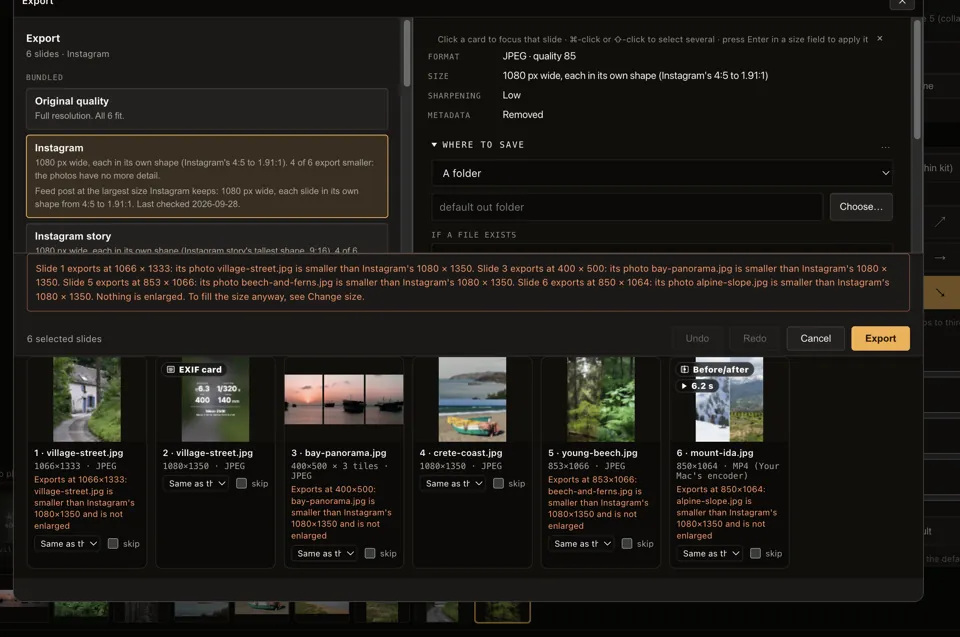The height and width of the screenshot is (637, 960).
Task: Toggle skip for slide 3 bay-panorama.jpg
Action: (x=370, y=553)
